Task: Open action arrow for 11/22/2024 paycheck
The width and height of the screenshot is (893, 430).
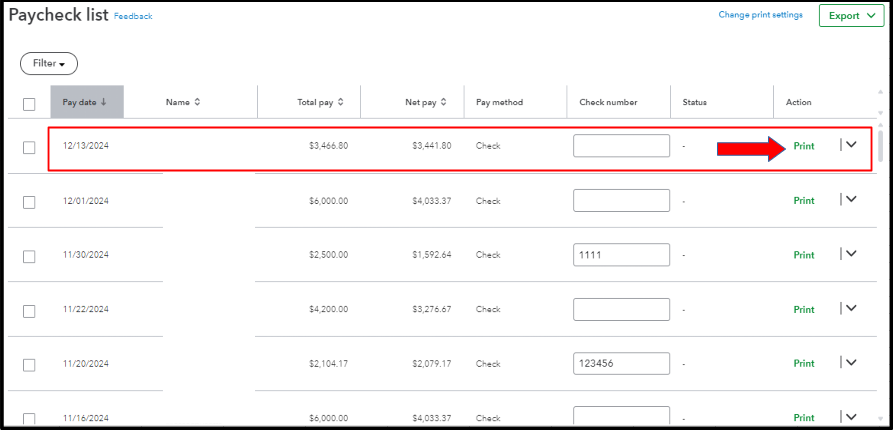Action: [x=851, y=309]
